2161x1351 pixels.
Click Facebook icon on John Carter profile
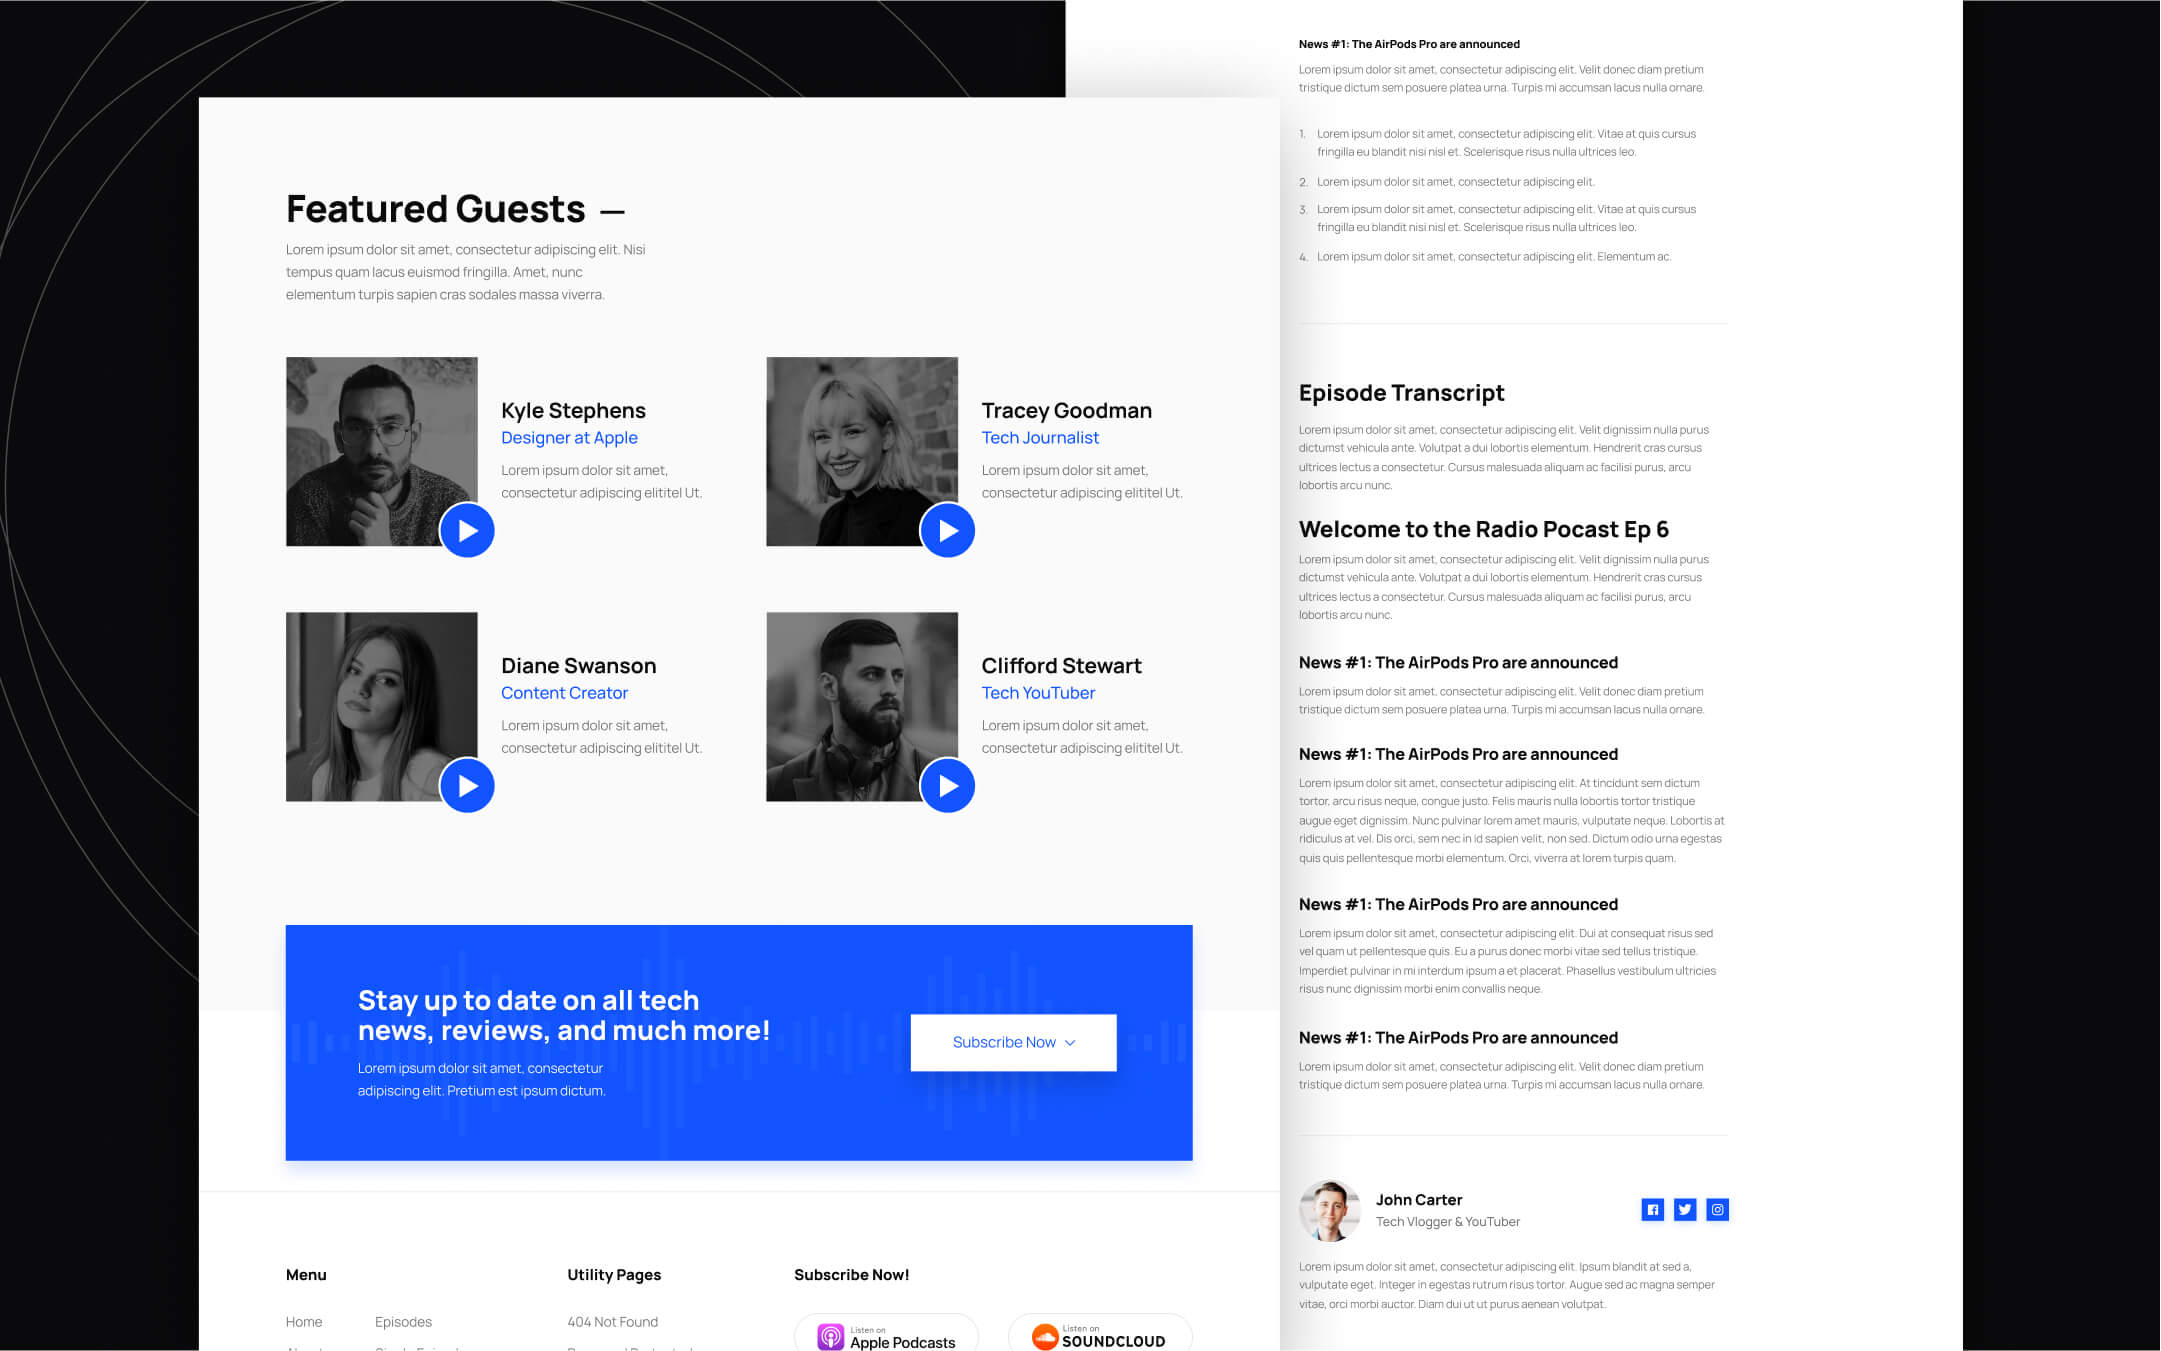point(1652,1209)
